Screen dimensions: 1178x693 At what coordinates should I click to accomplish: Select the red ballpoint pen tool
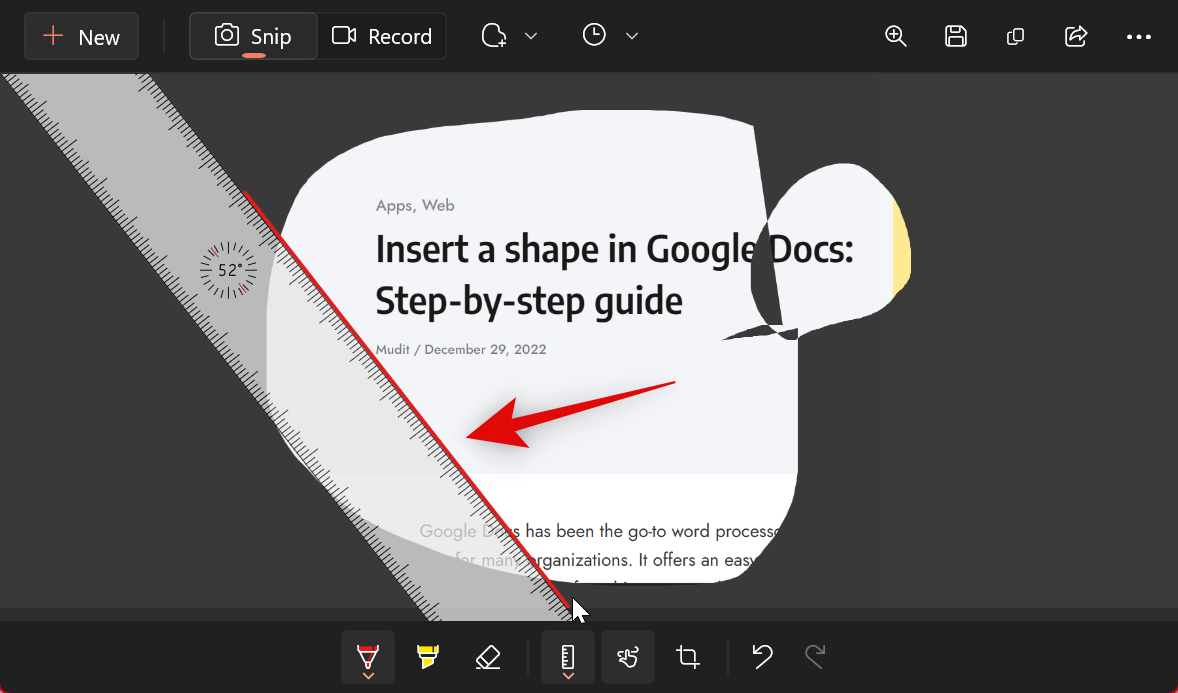[x=368, y=657]
